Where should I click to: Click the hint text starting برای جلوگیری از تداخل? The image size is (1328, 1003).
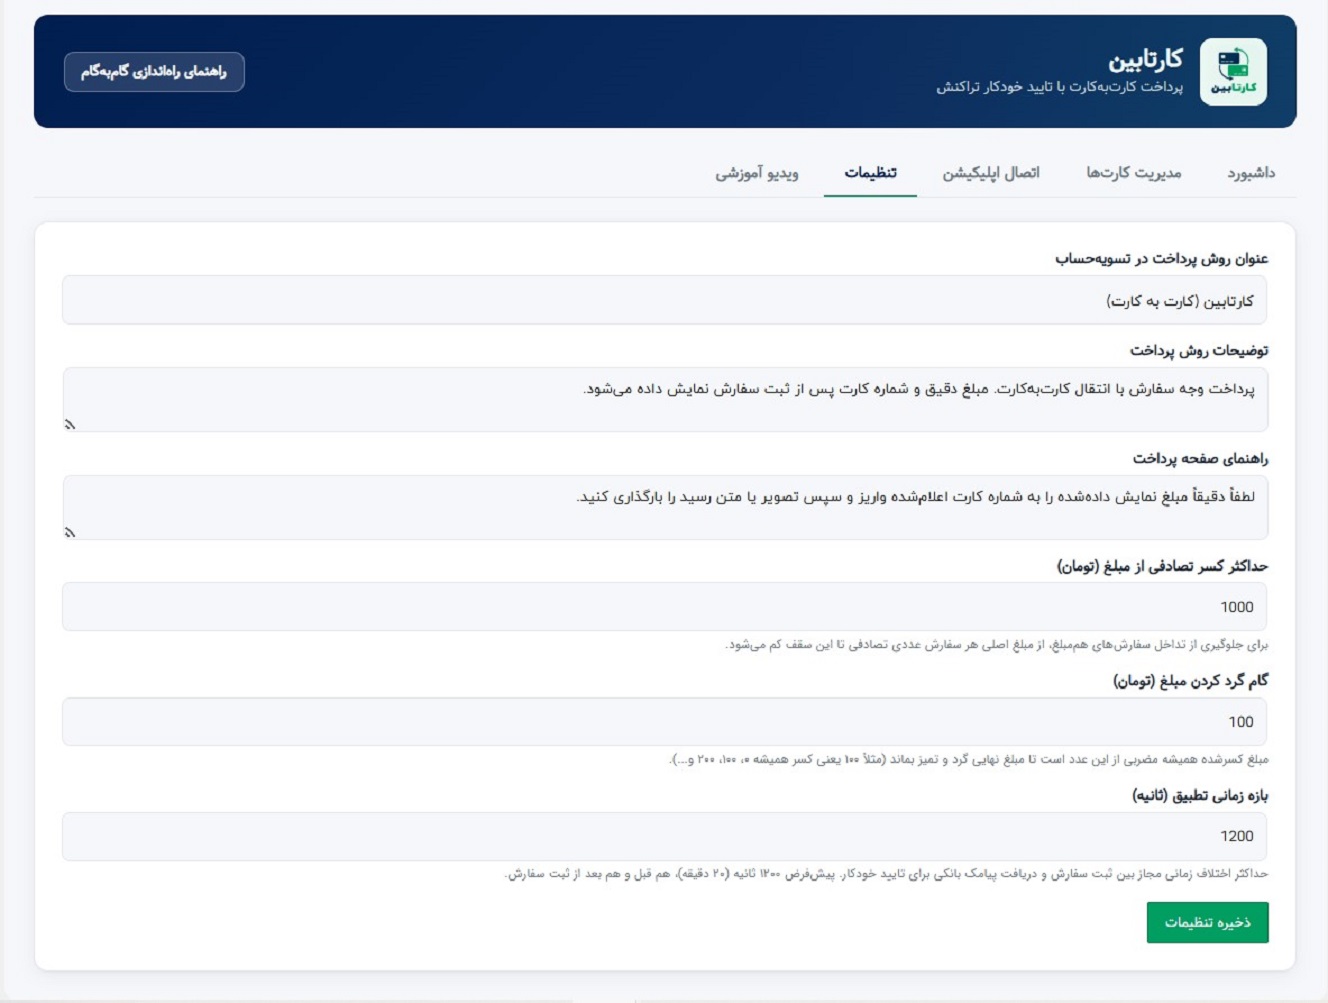click(x=996, y=645)
